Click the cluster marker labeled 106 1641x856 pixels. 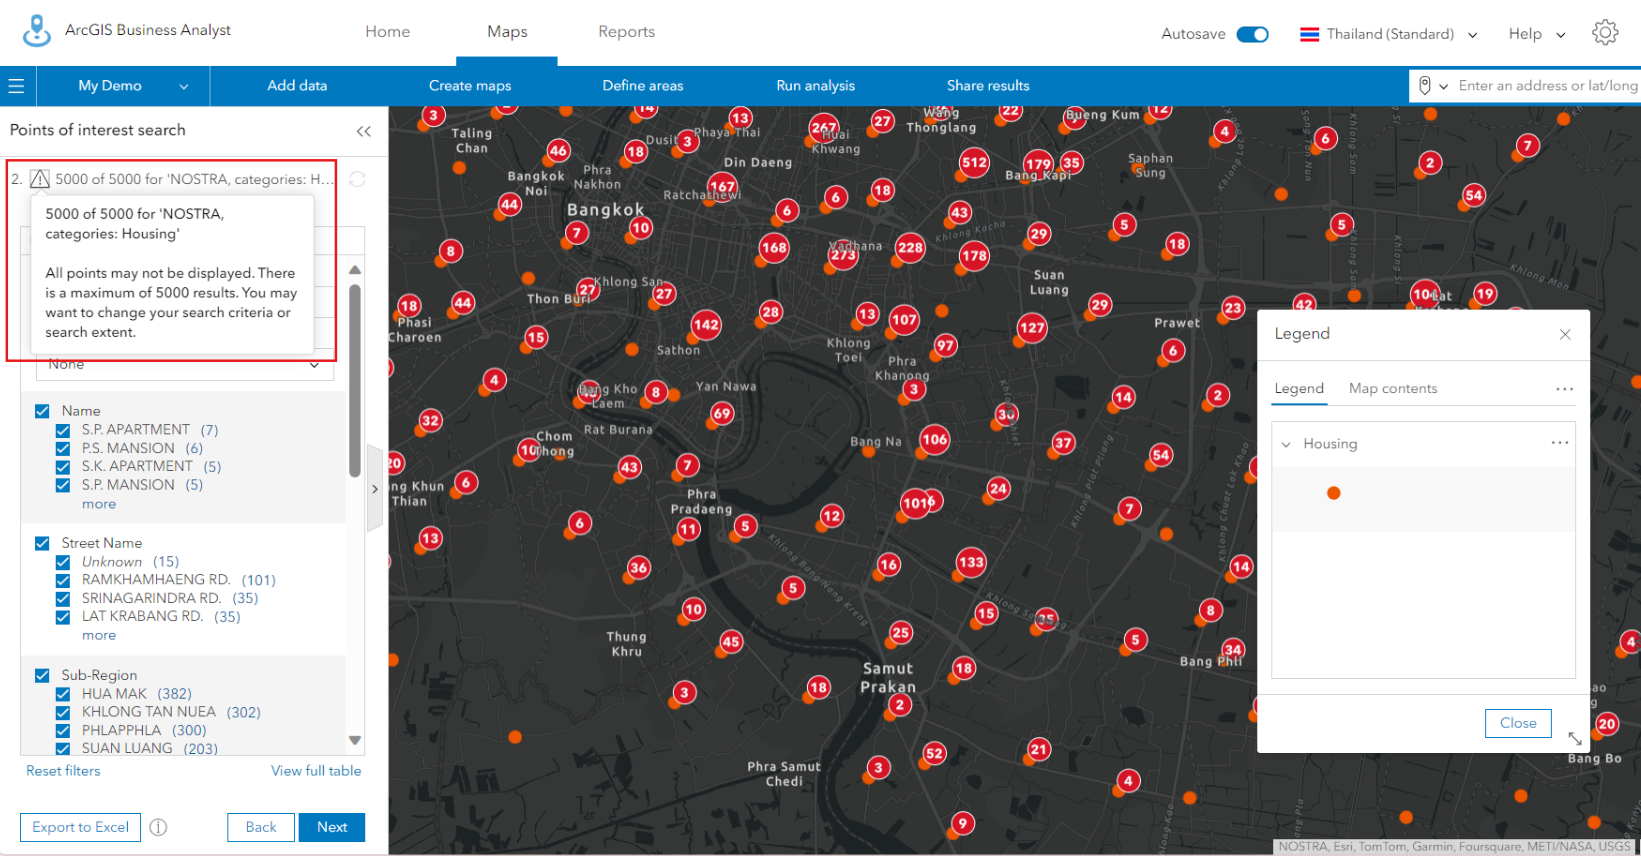(935, 440)
